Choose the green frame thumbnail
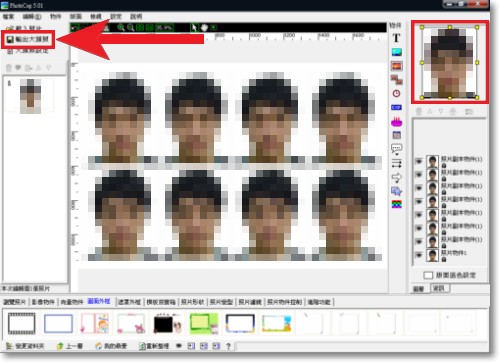Screen dimensions: 499x362 tap(204, 323)
